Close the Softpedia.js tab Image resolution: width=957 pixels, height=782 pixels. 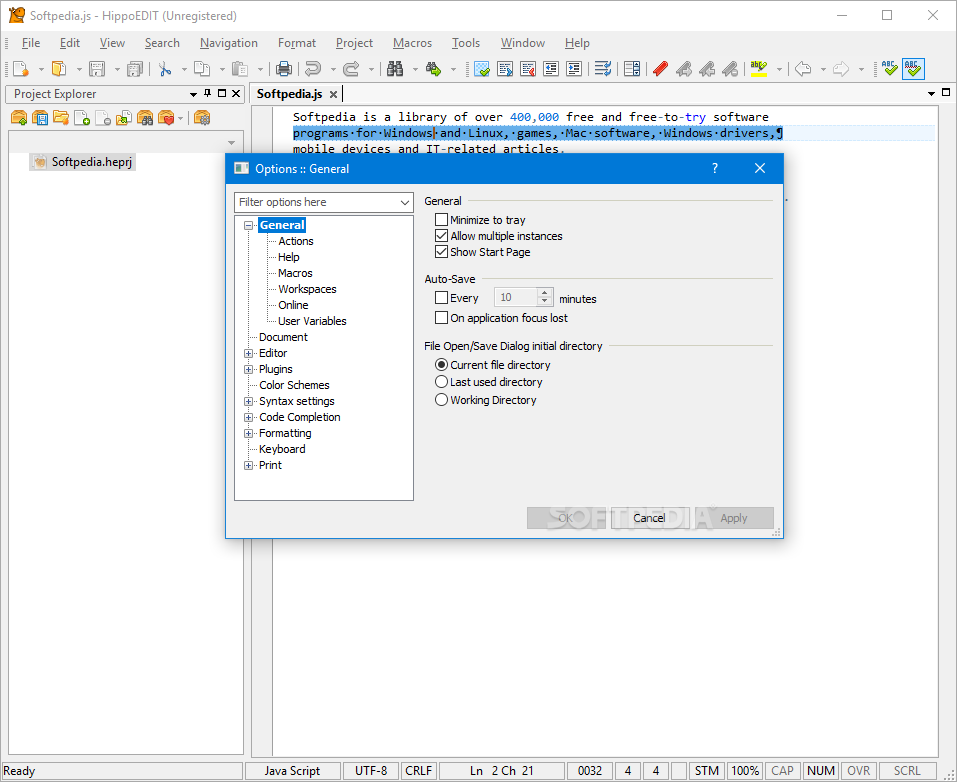click(333, 95)
